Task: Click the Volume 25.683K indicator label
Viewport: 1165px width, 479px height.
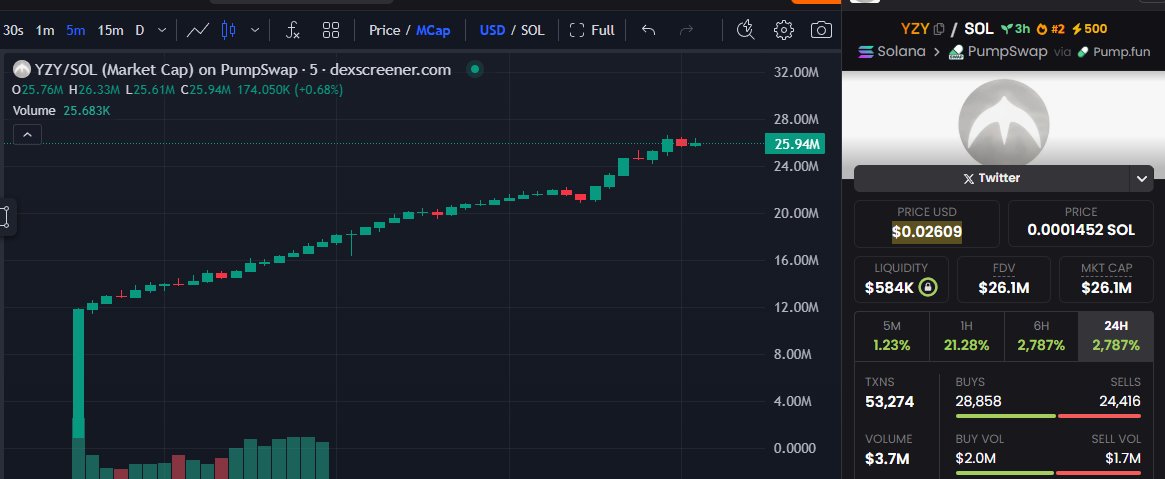Action: point(62,110)
